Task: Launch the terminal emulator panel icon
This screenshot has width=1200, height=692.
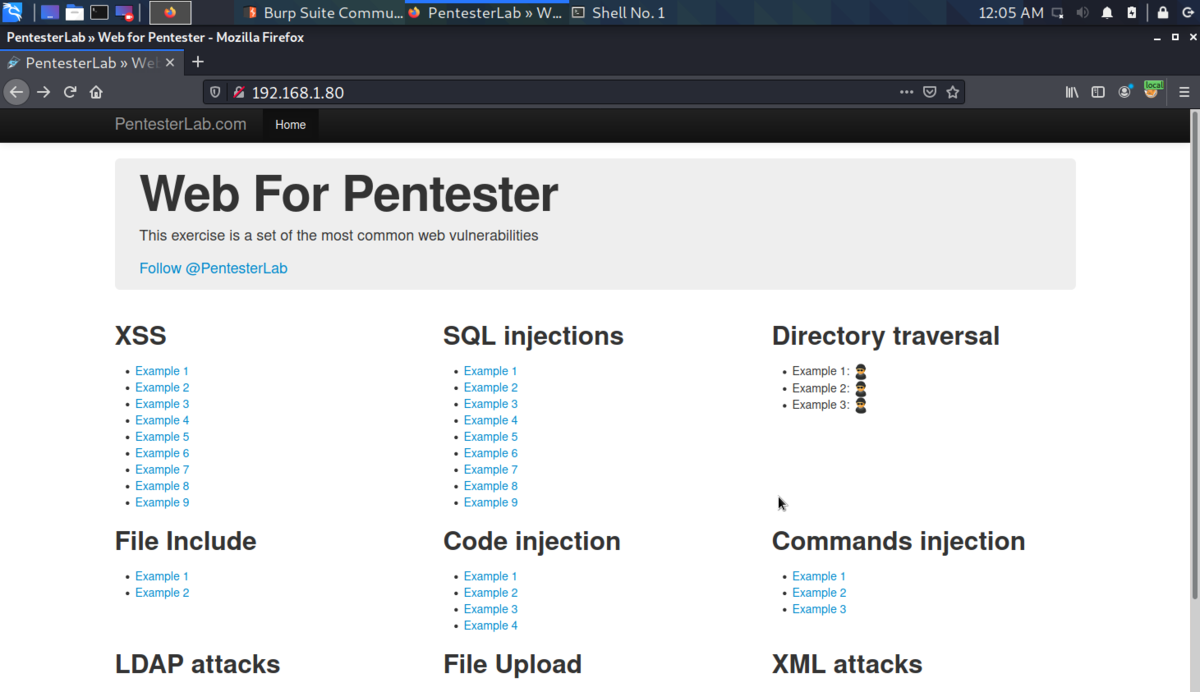Action: tap(99, 13)
